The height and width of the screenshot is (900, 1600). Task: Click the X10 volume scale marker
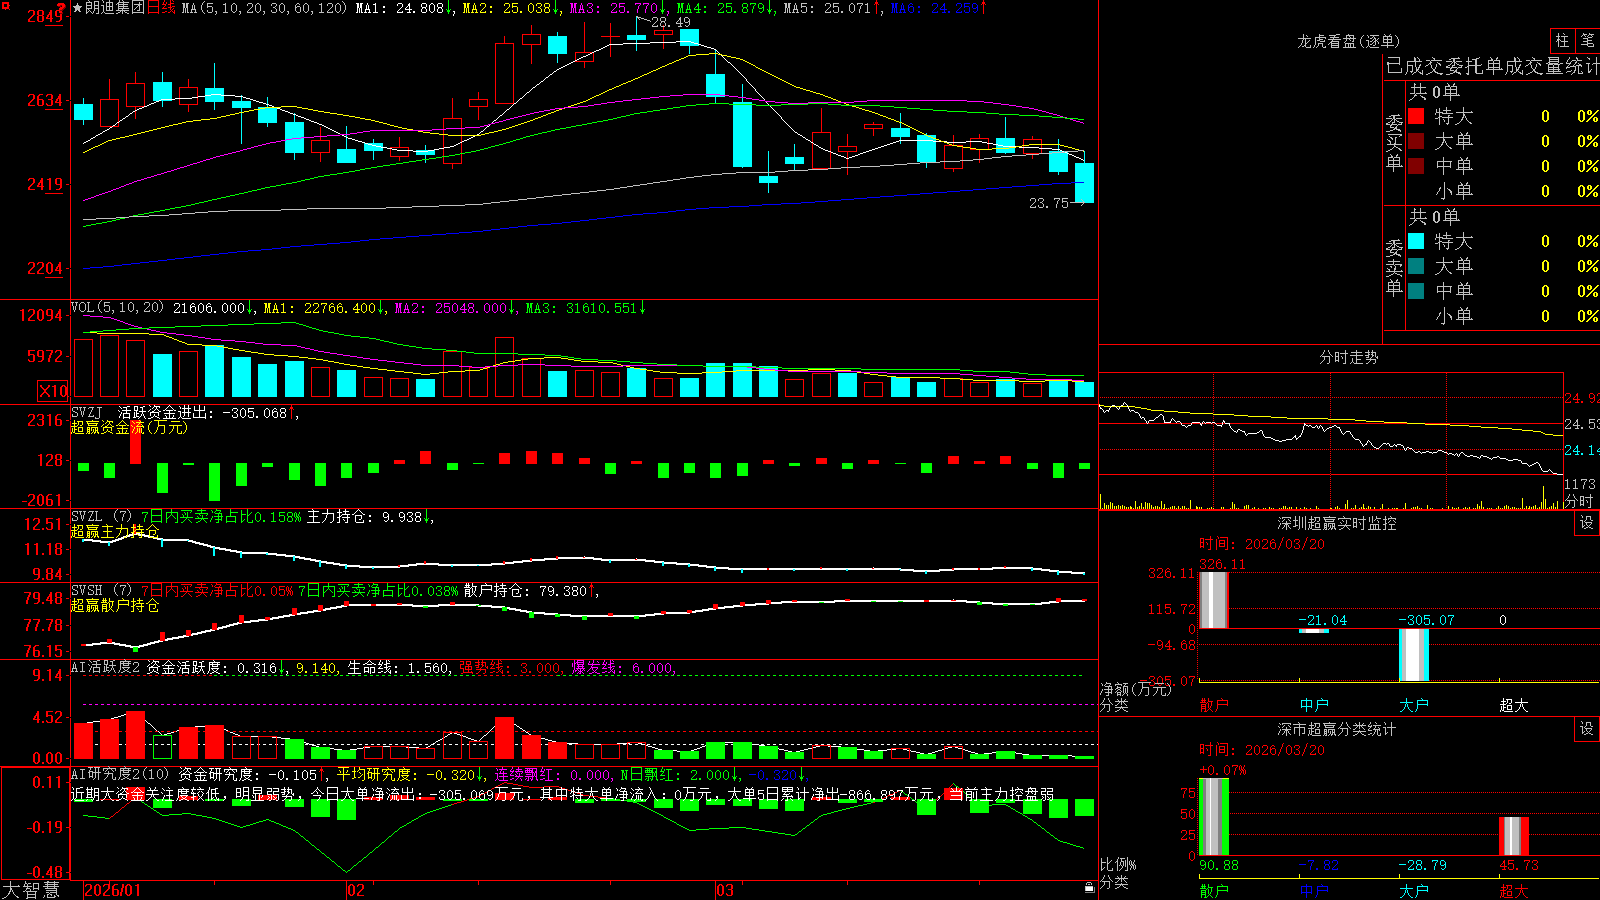(x=53, y=391)
